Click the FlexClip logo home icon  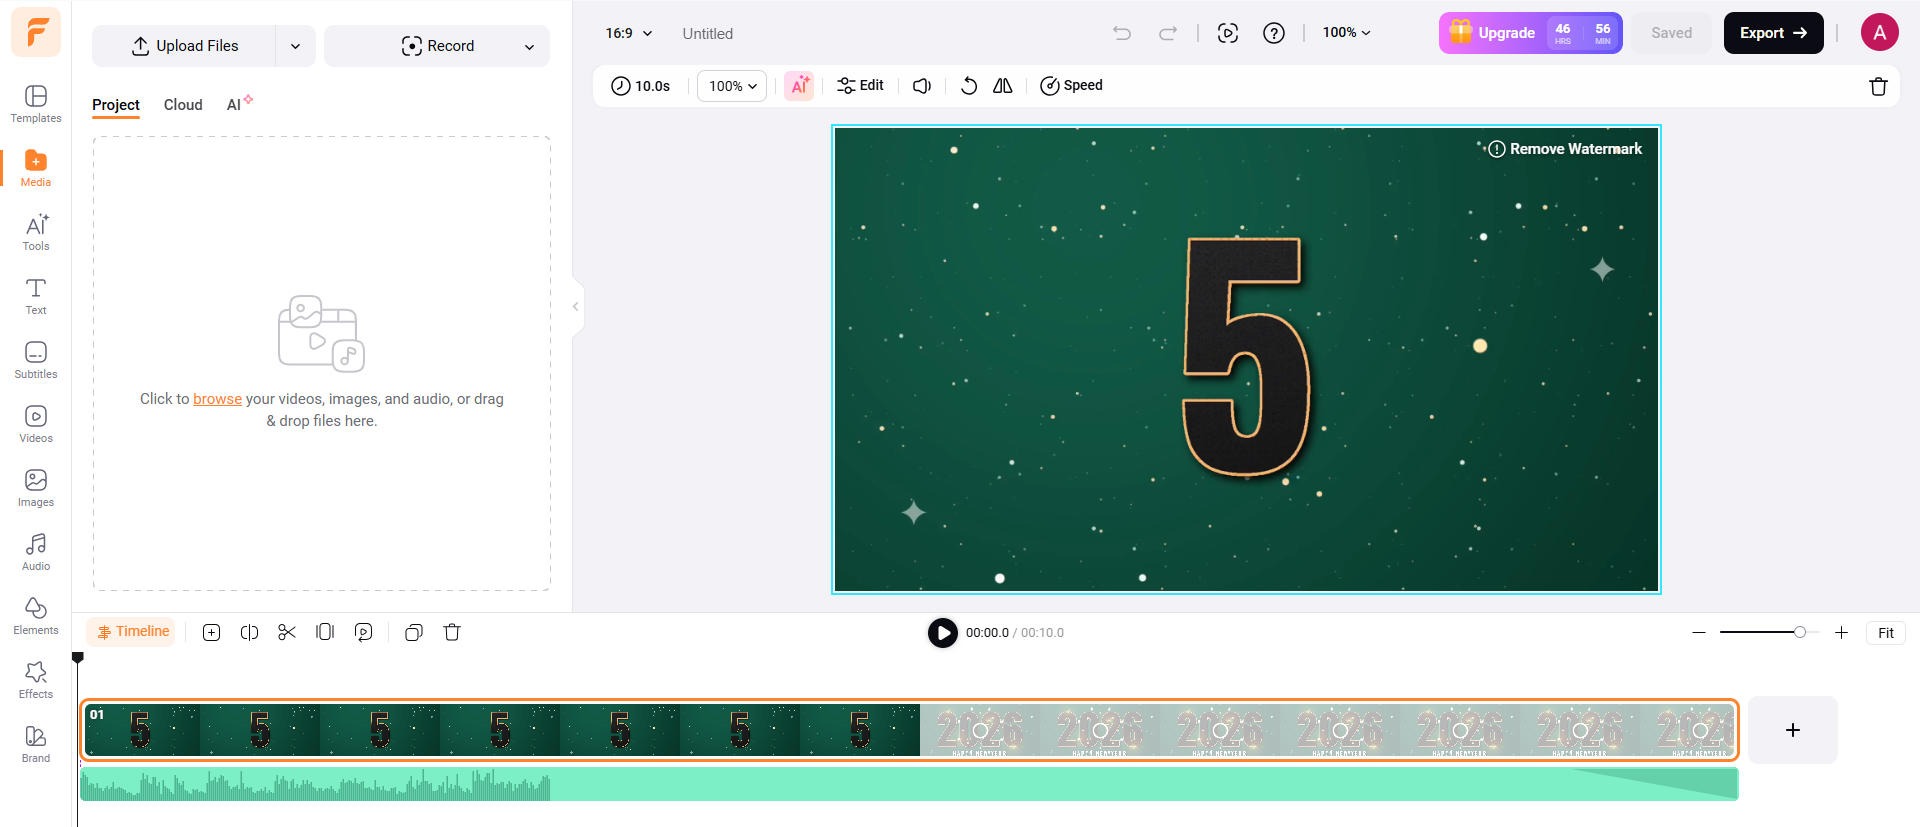click(36, 32)
